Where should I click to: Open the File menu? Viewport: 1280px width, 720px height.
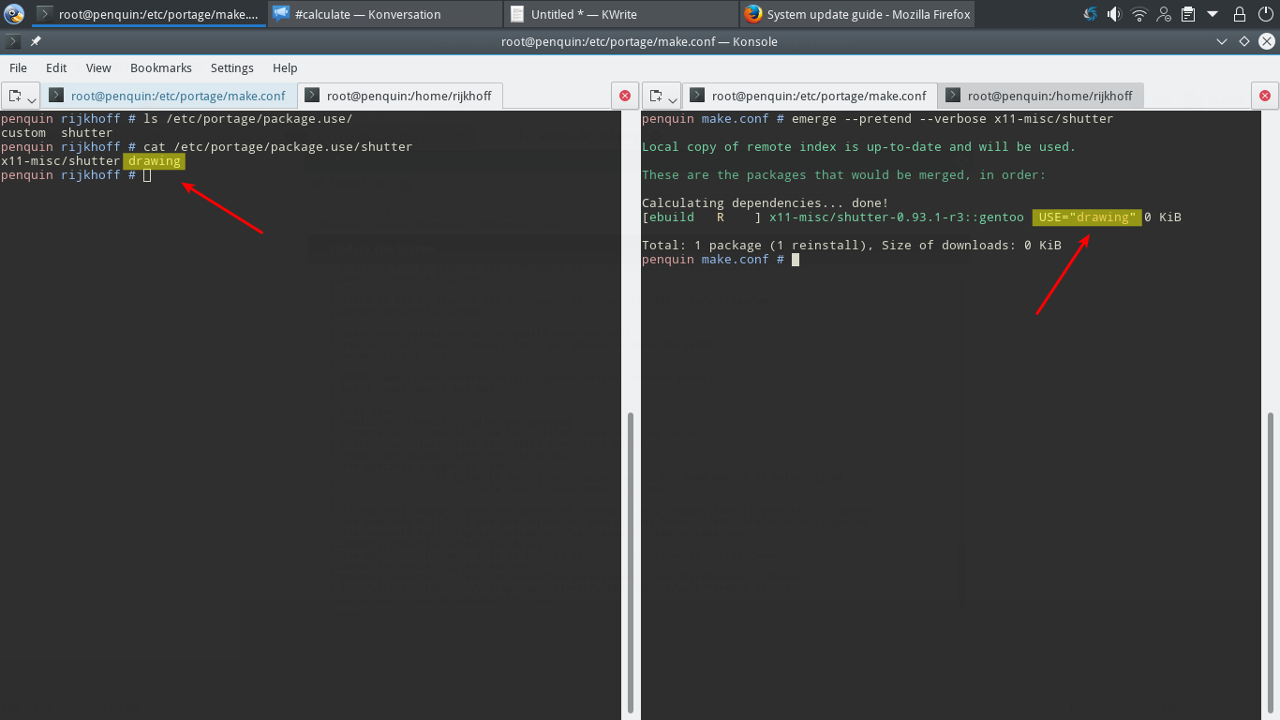click(x=18, y=68)
